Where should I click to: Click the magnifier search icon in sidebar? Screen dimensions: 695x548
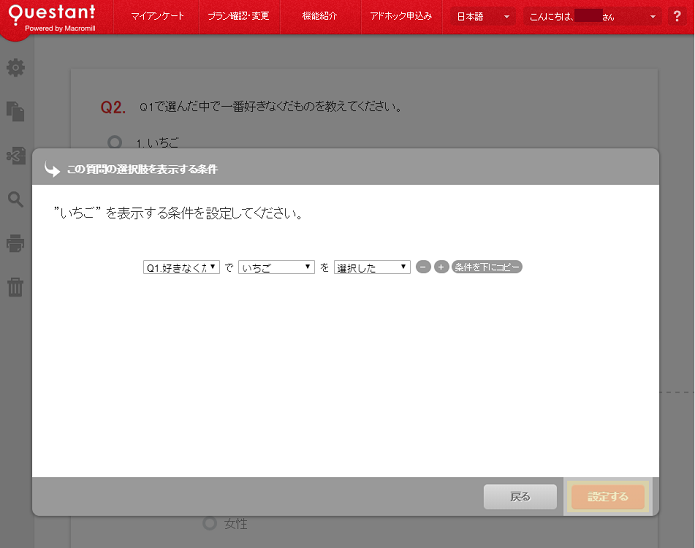click(16, 199)
